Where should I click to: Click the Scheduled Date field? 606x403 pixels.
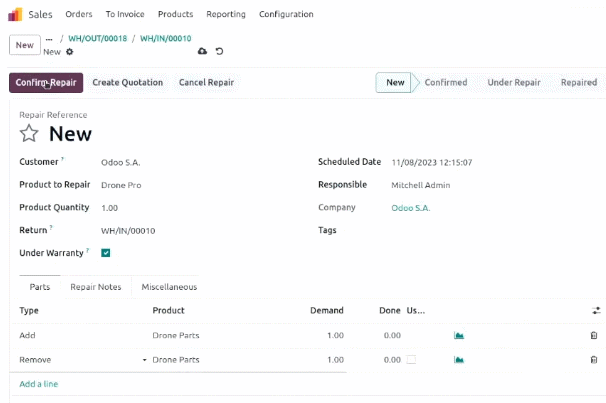tap(432, 162)
